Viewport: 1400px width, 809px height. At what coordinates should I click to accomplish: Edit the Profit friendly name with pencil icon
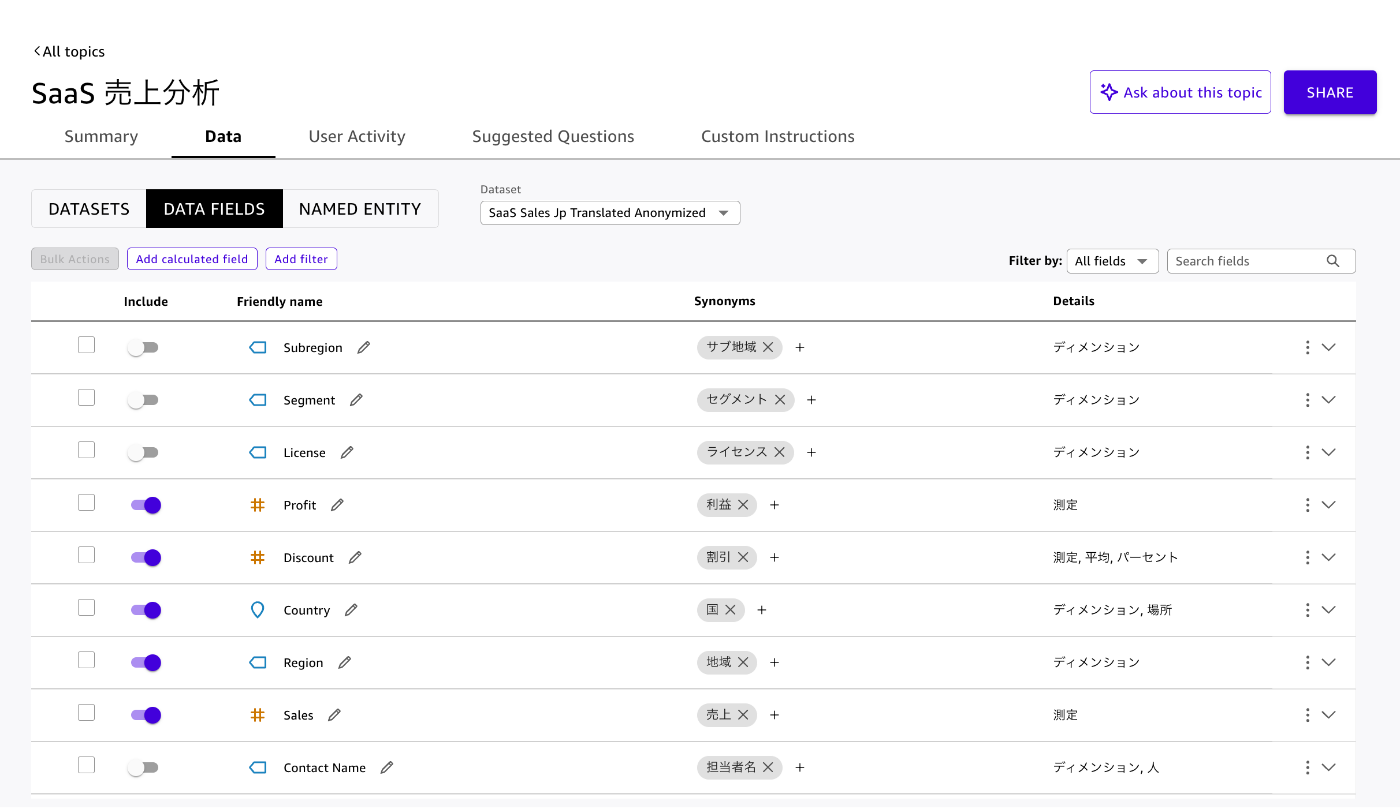(337, 505)
